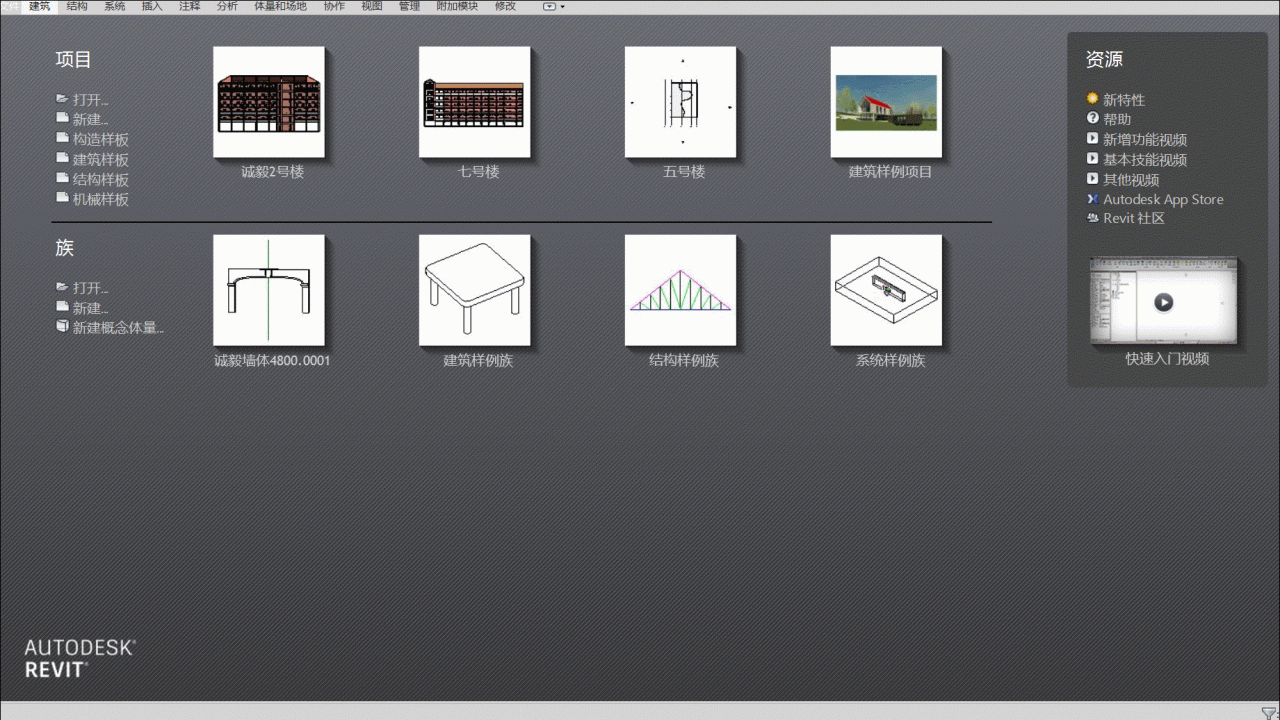The image size is (1280, 720).
Task: Open the 体量和场地 ribbon tab
Action: [x=281, y=6]
